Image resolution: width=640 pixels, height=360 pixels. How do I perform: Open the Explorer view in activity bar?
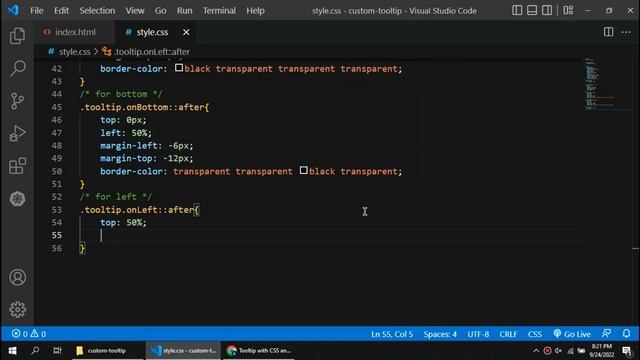[17, 36]
